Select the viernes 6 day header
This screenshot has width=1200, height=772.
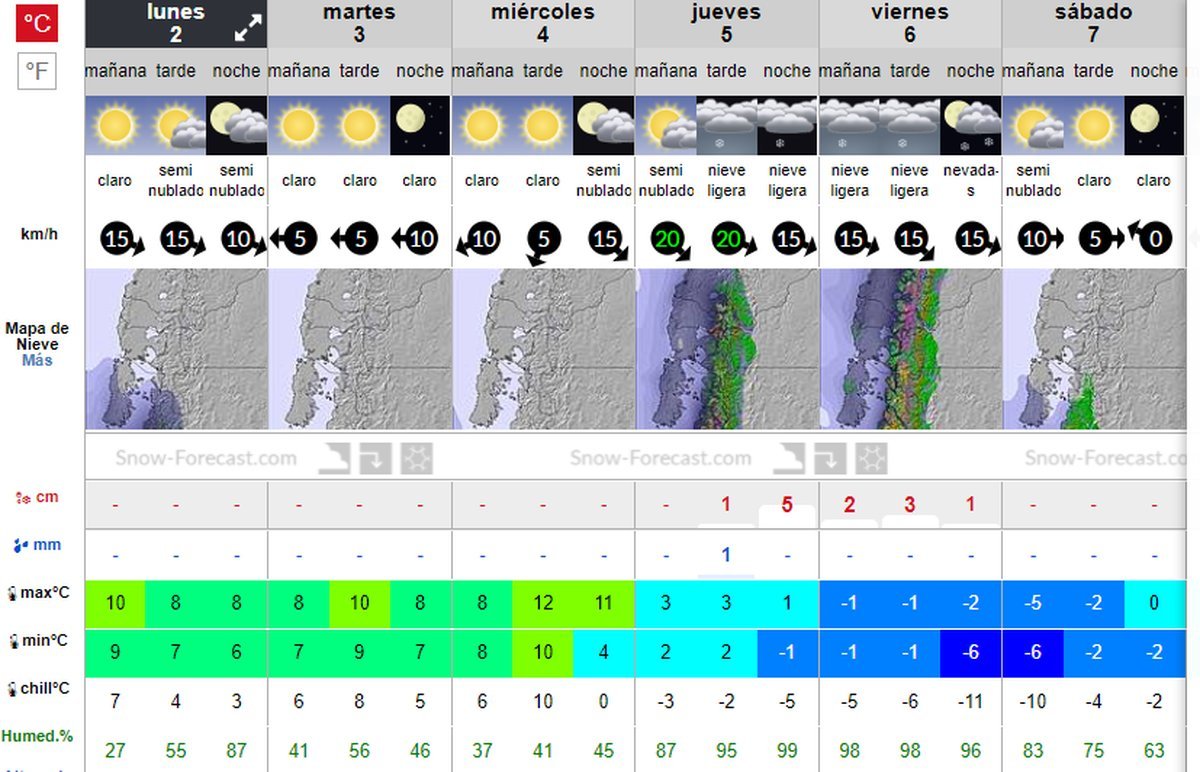pos(910,23)
